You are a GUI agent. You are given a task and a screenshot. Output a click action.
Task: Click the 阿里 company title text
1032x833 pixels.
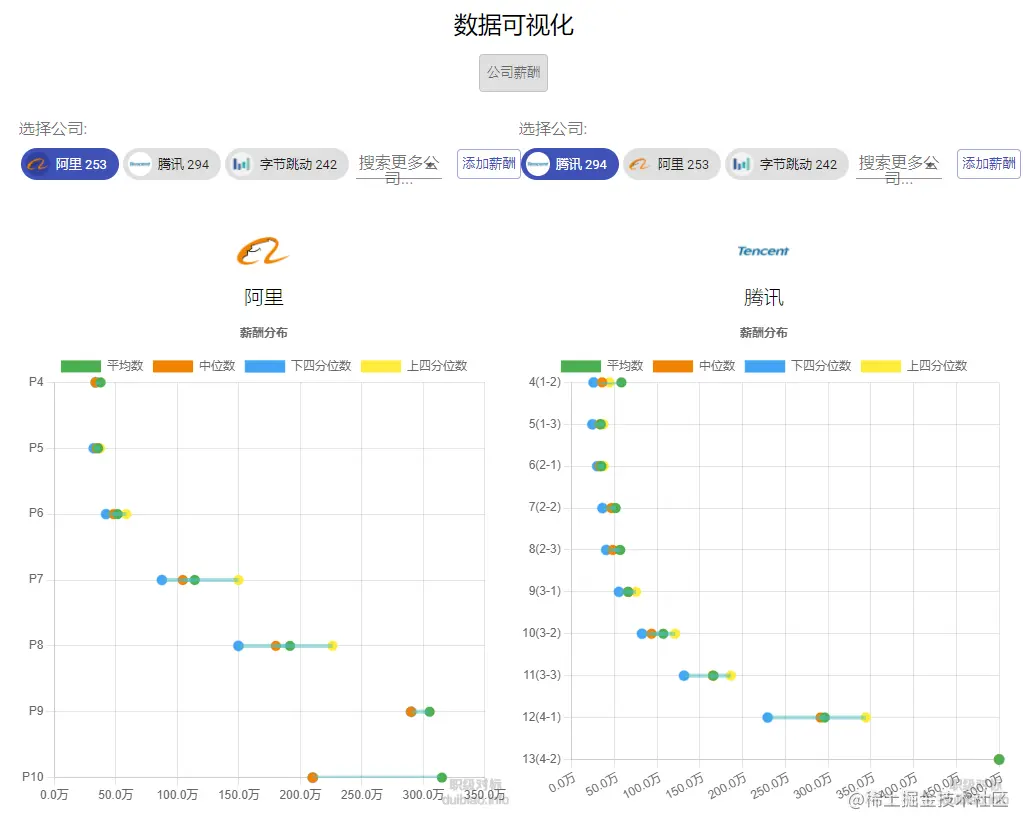(x=263, y=297)
